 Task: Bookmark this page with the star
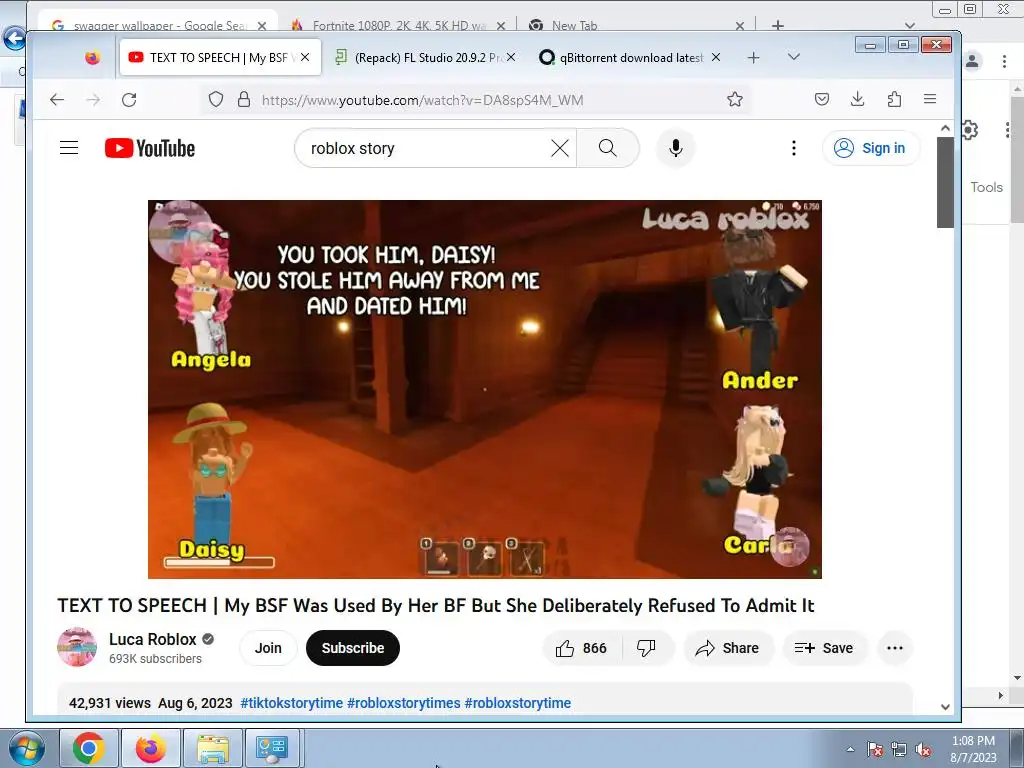click(x=735, y=99)
